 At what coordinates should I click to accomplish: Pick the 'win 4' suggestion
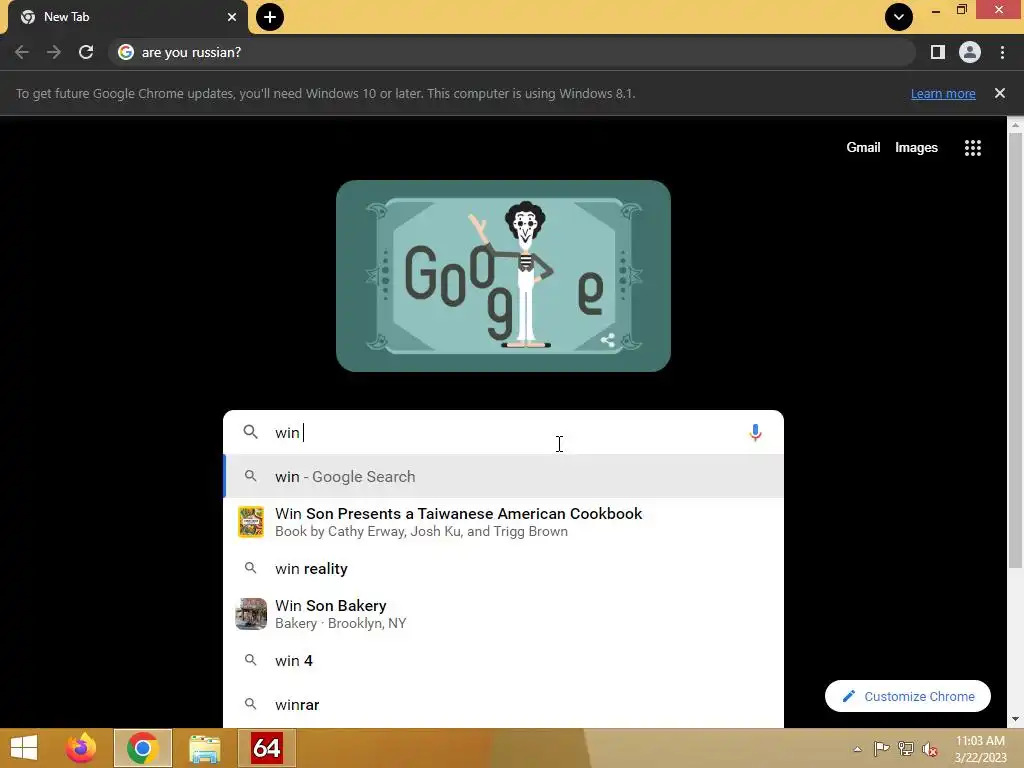(503, 661)
